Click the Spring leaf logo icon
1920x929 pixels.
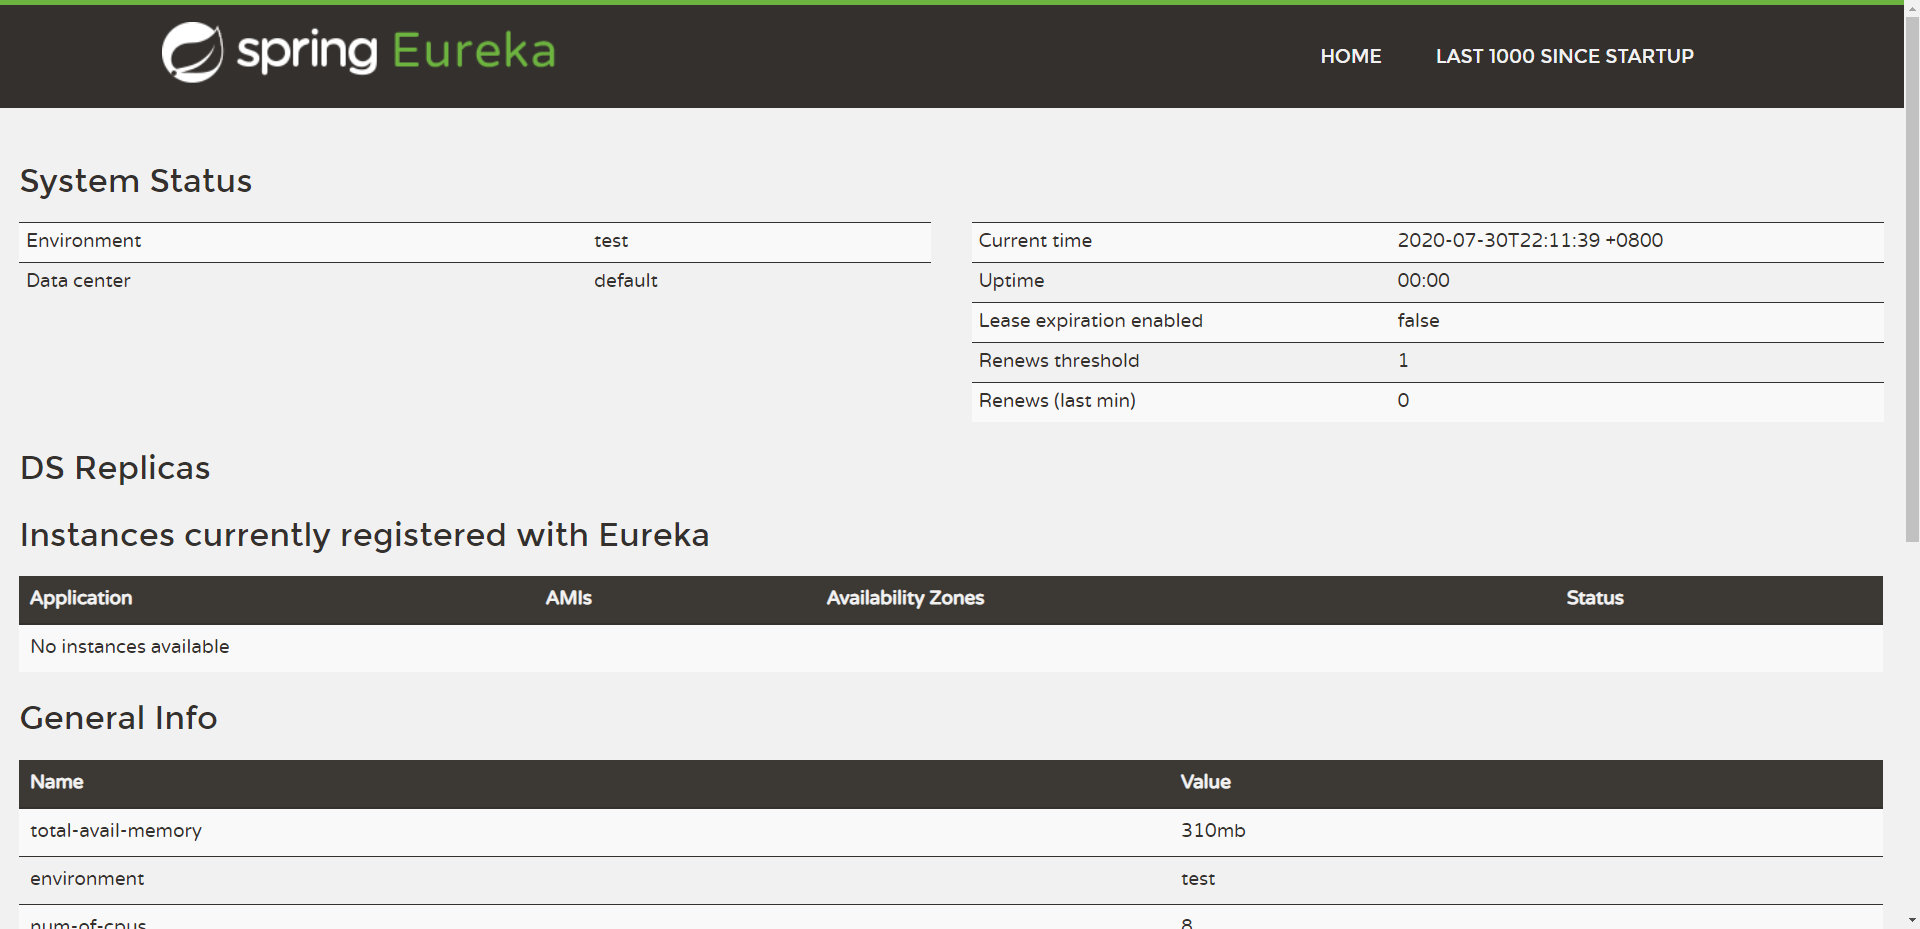click(x=192, y=52)
